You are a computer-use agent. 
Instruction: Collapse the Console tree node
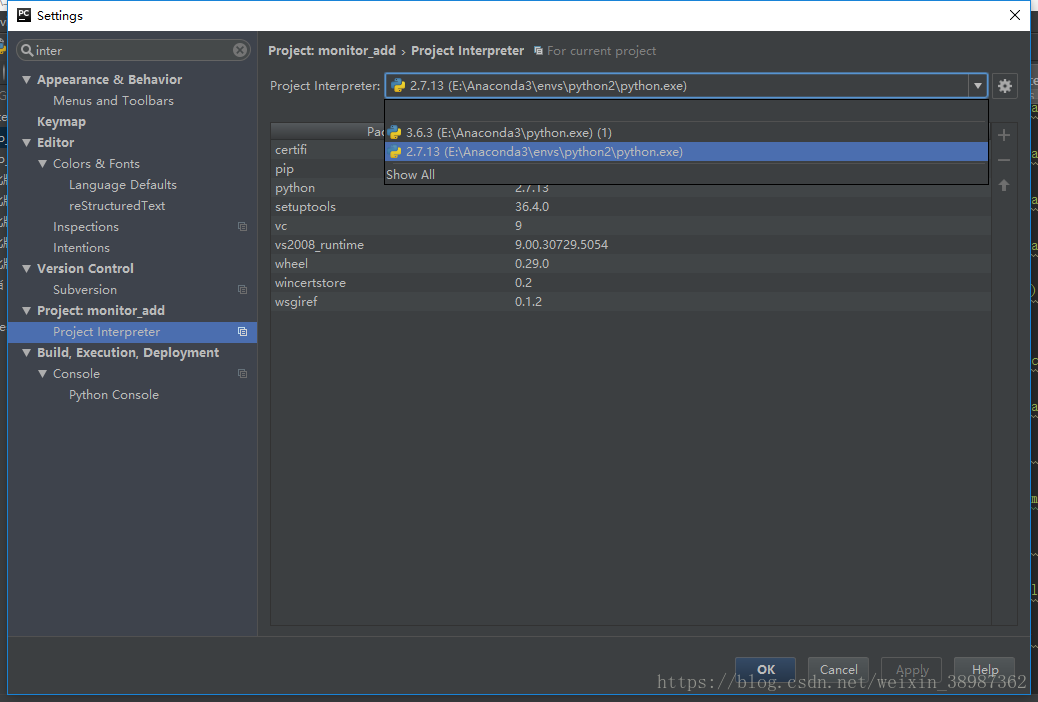click(x=42, y=374)
